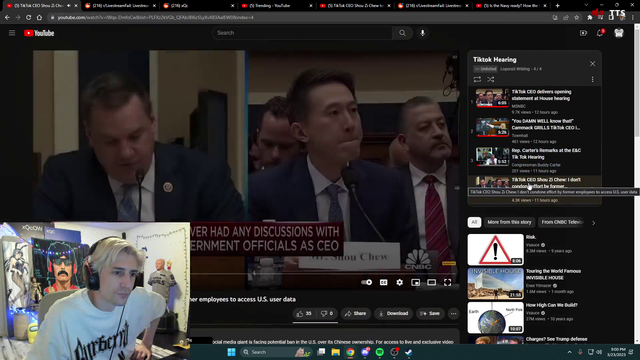Open the share page icon in address bar
The image size is (640, 360).
(566, 18)
